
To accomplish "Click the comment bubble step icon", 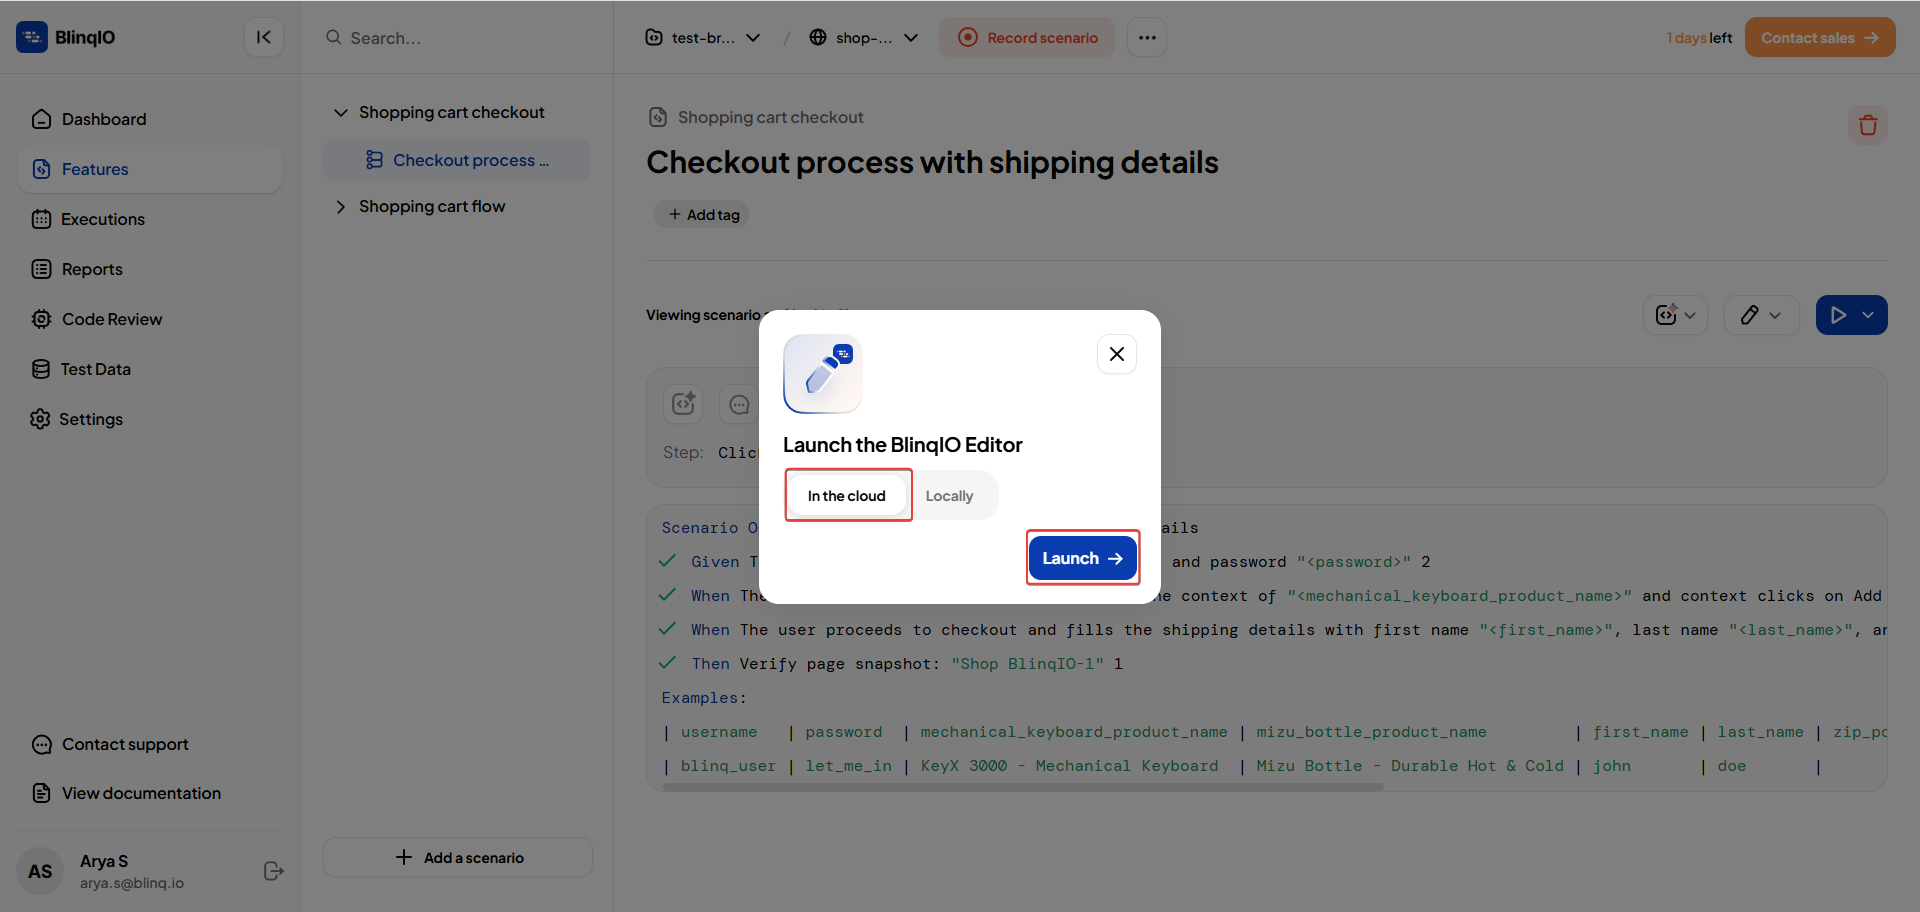I will click(739, 404).
